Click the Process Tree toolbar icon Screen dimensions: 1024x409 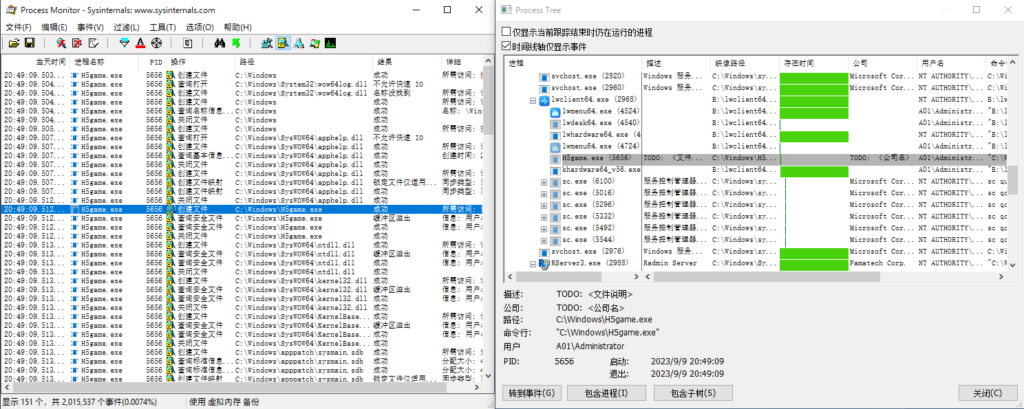(x=187, y=43)
